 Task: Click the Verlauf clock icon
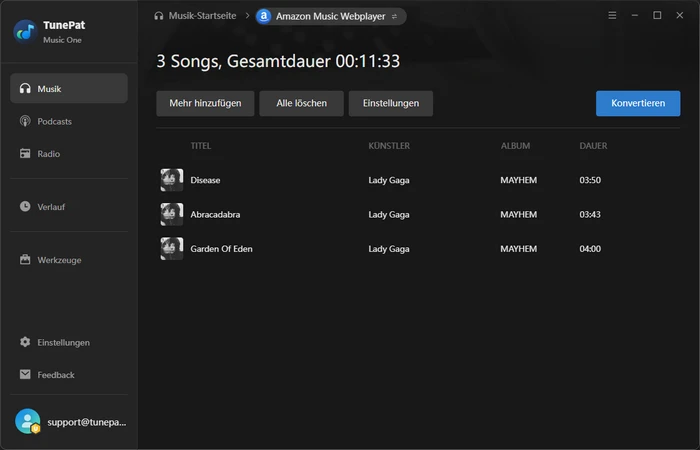25,206
